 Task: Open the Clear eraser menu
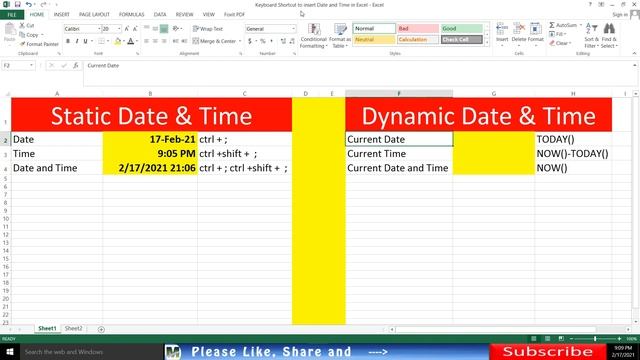560,43
